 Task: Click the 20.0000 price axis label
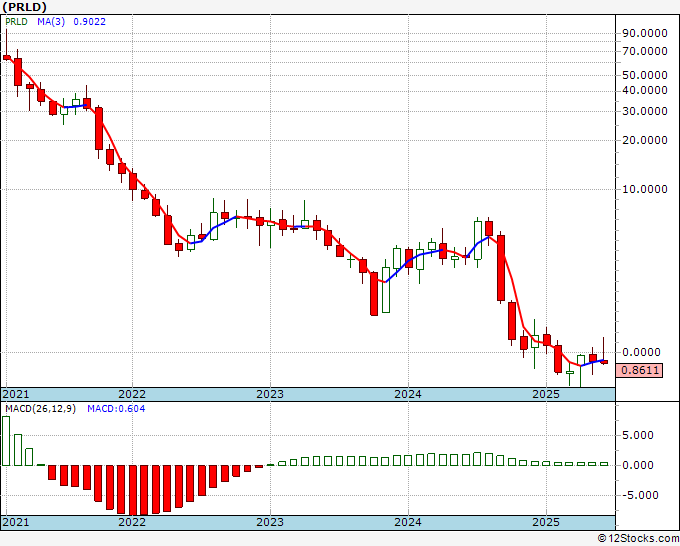[x=645, y=140]
